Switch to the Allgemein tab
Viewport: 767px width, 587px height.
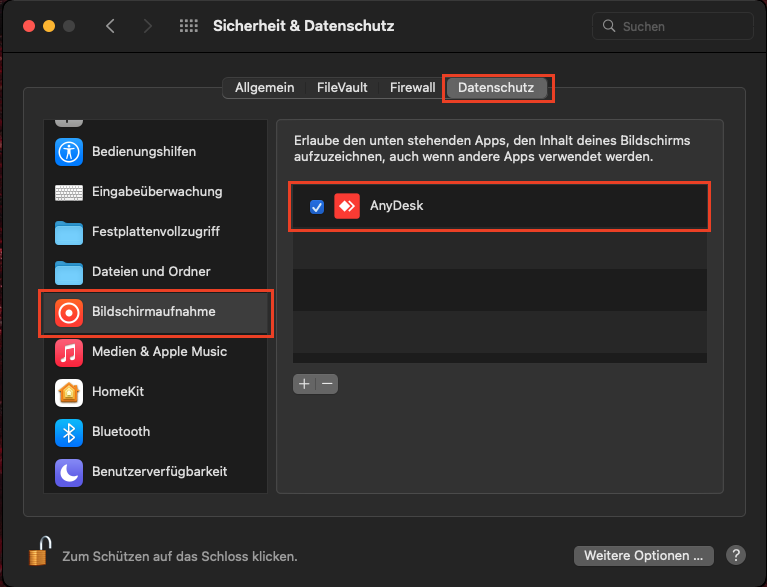pos(265,88)
